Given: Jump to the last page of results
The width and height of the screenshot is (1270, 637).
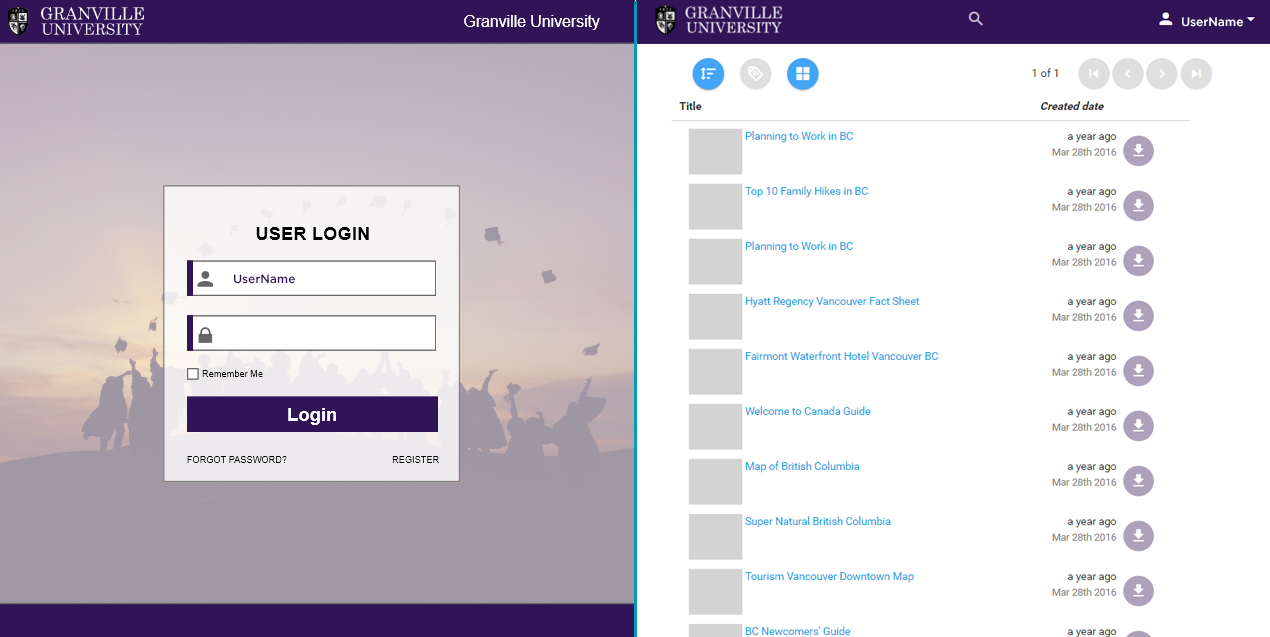Looking at the screenshot, I should pyautogui.click(x=1196, y=73).
